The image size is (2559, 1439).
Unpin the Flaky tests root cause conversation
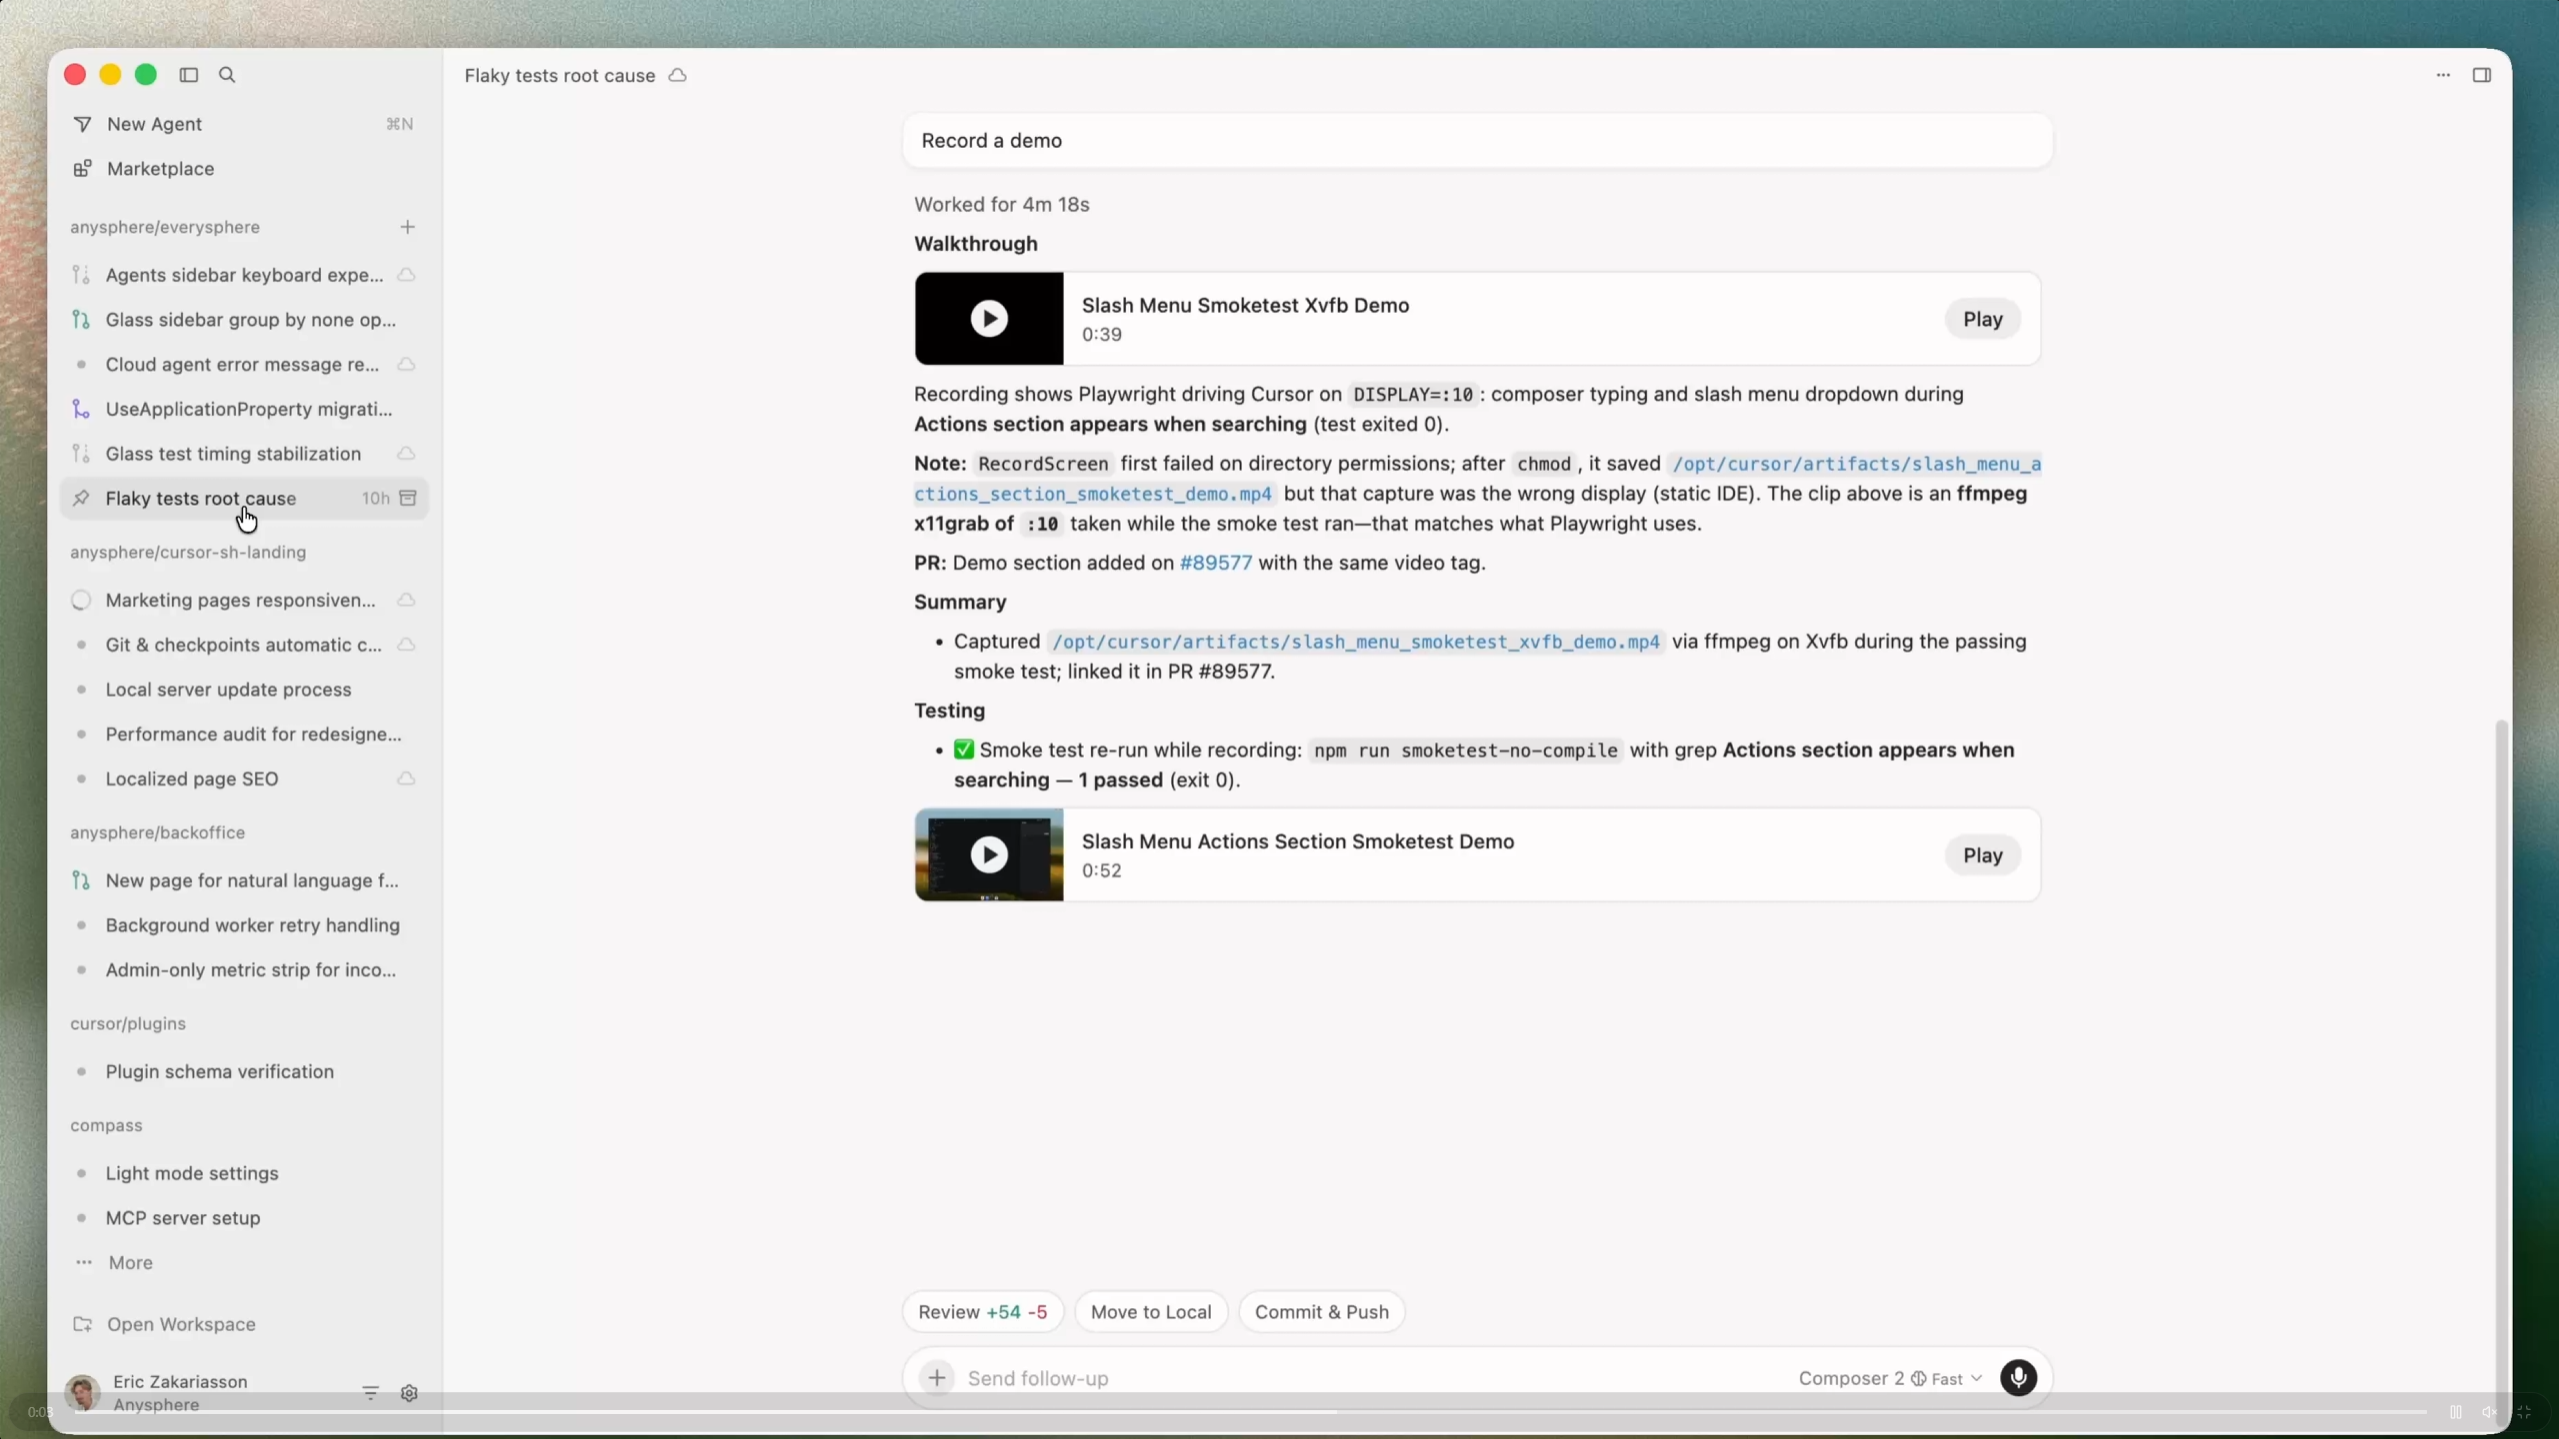click(81, 498)
